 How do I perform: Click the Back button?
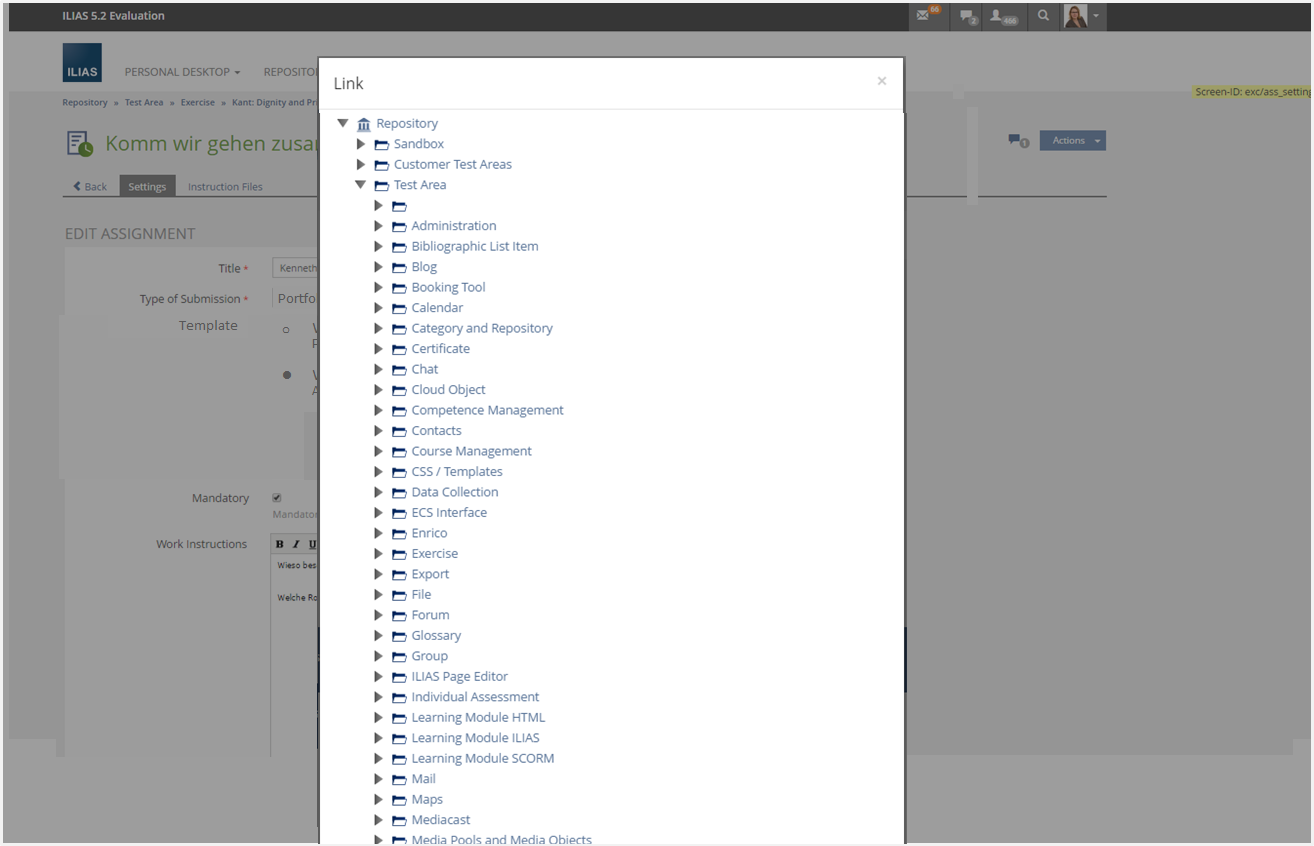pyautogui.click(x=90, y=187)
